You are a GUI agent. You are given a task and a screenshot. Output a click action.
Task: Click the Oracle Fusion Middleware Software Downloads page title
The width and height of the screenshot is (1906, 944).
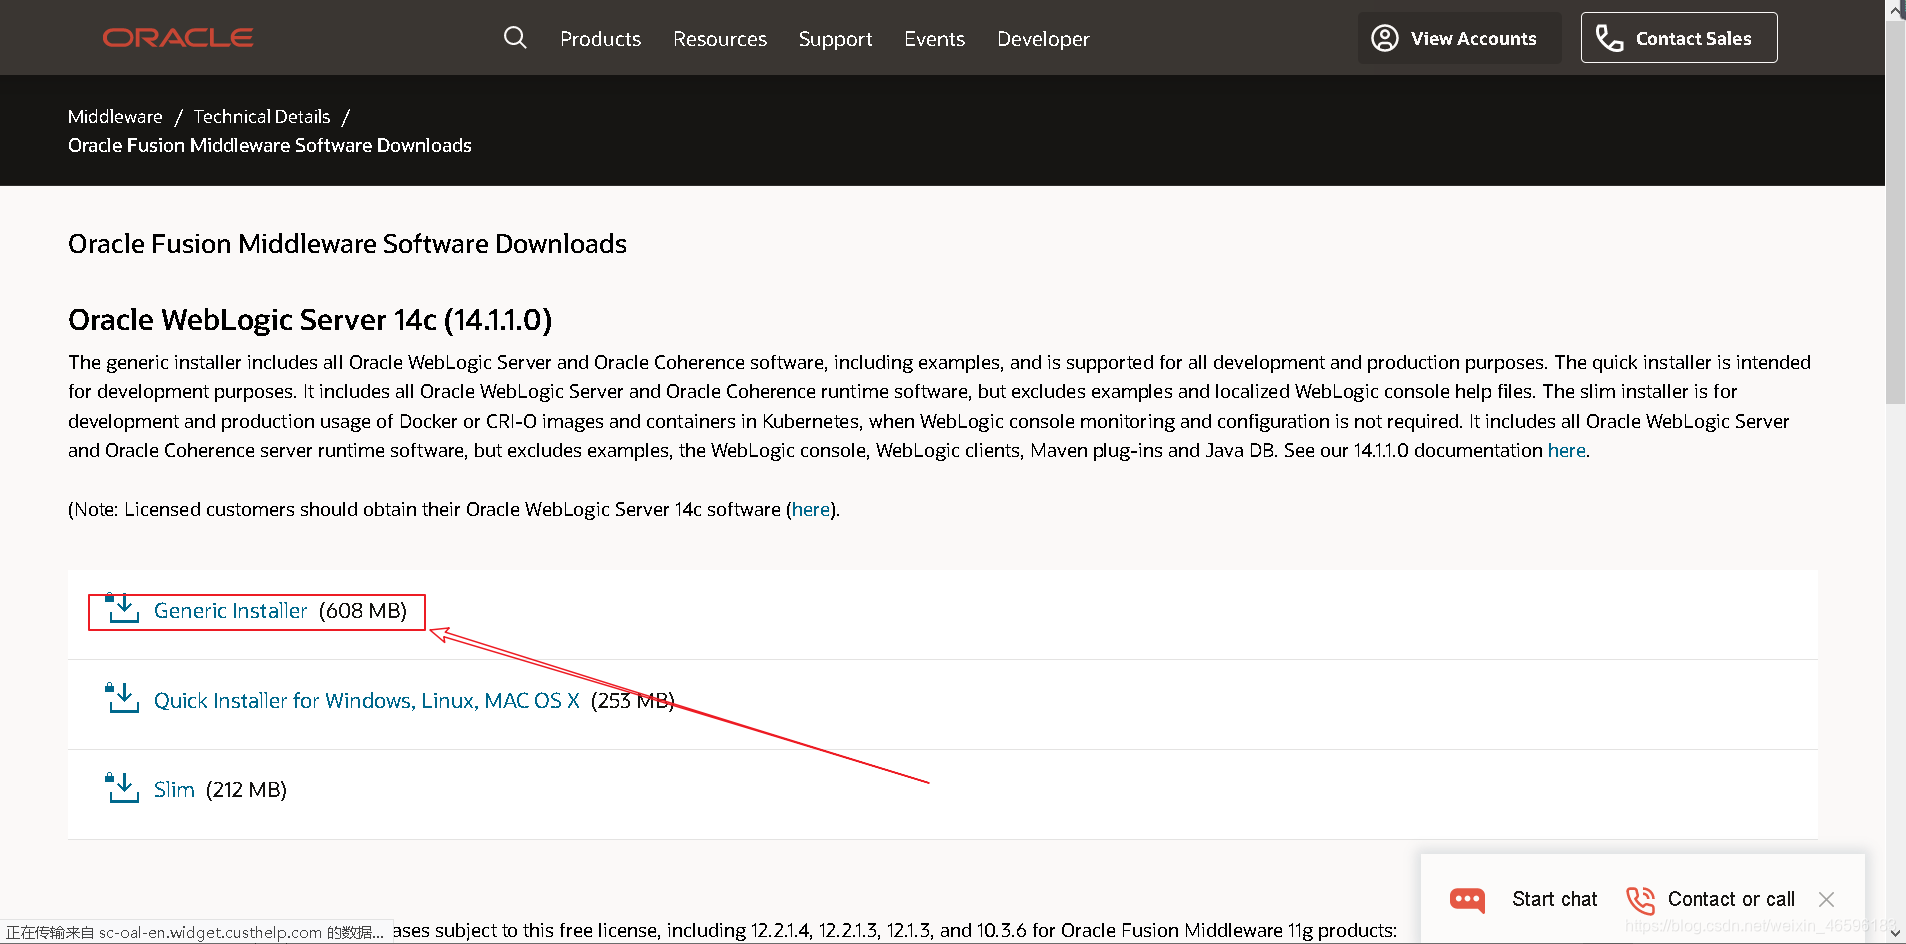click(x=347, y=244)
